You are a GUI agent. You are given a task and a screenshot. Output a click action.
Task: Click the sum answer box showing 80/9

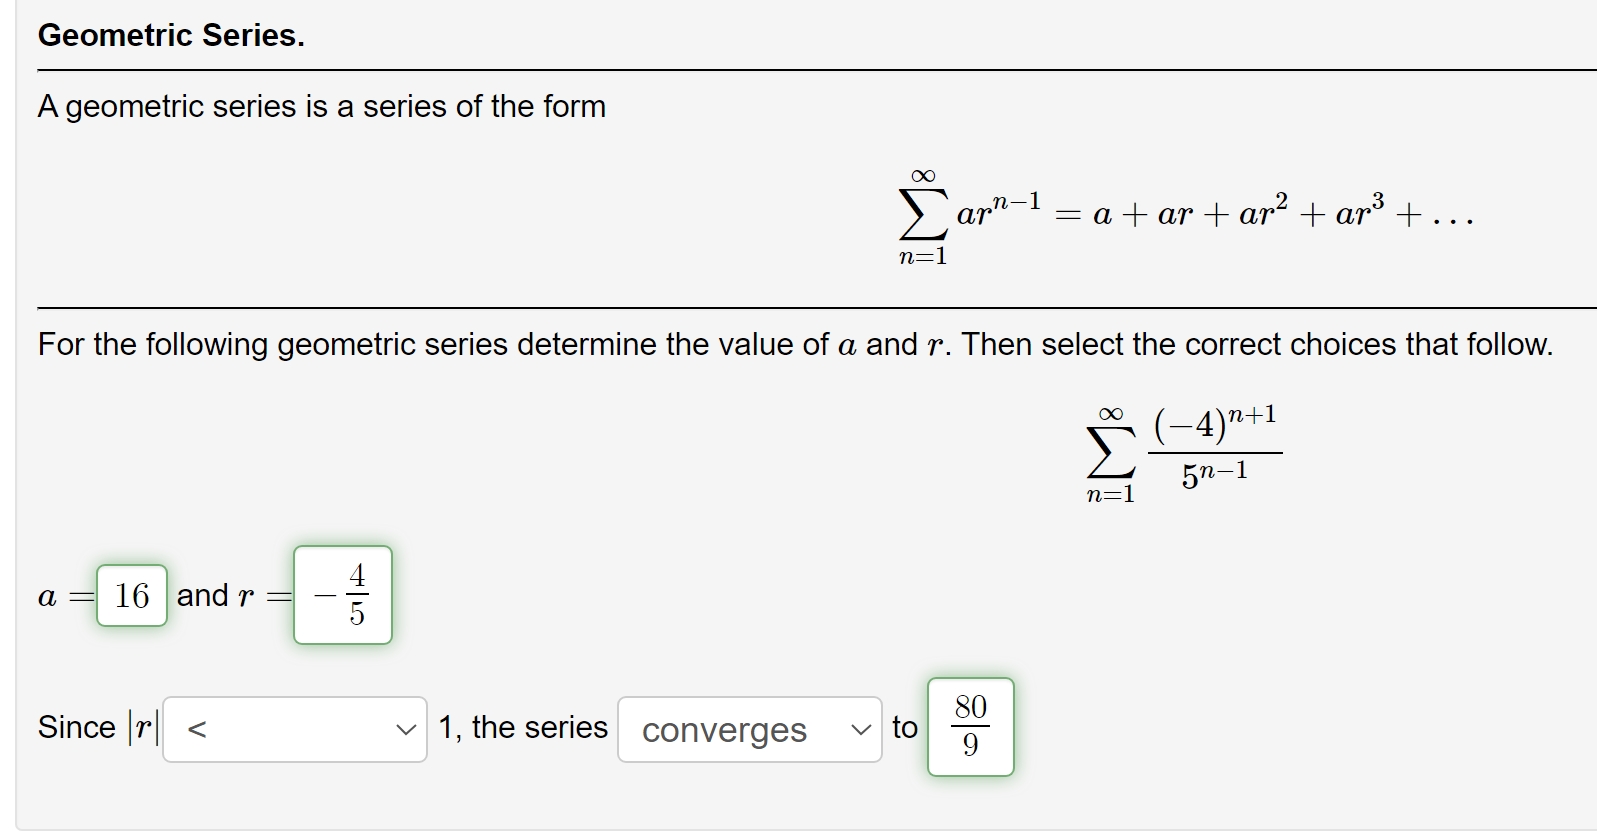coord(969,727)
